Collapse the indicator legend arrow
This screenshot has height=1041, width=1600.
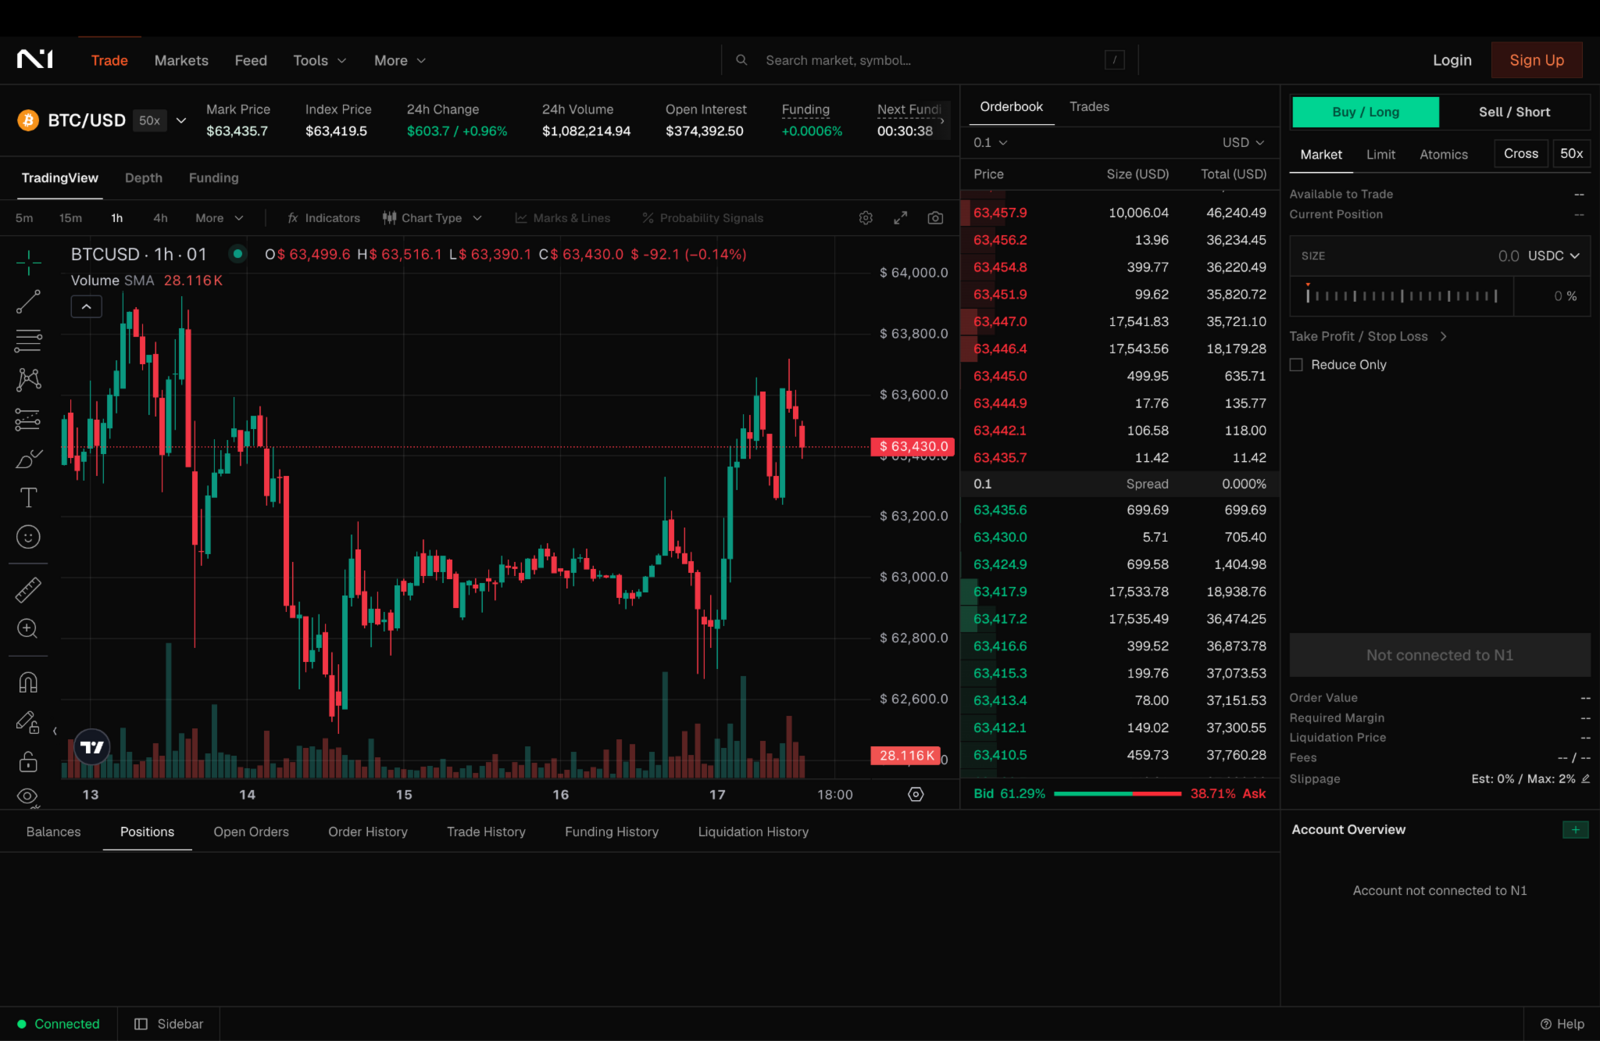87,307
